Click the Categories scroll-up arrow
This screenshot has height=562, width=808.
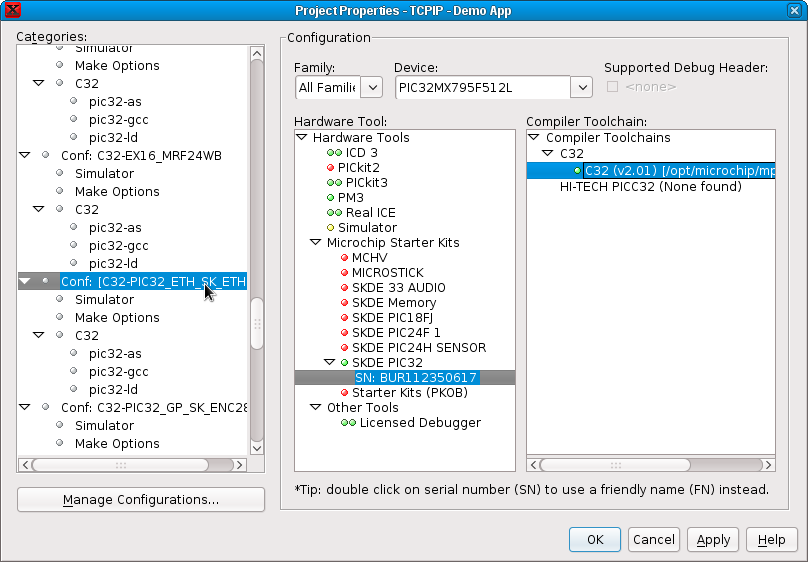[x=257, y=53]
